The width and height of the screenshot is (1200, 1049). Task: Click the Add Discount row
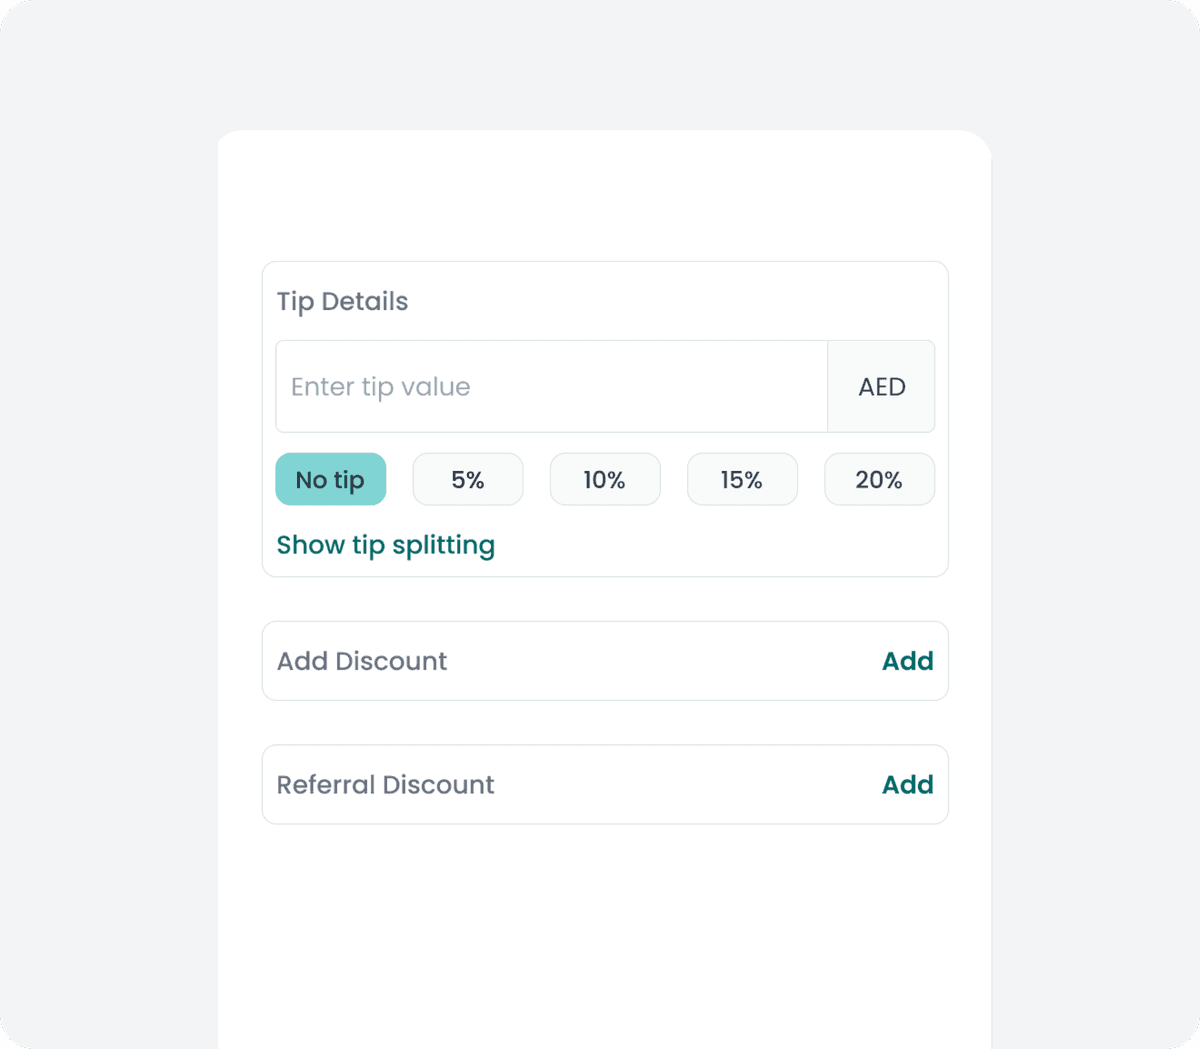605,661
